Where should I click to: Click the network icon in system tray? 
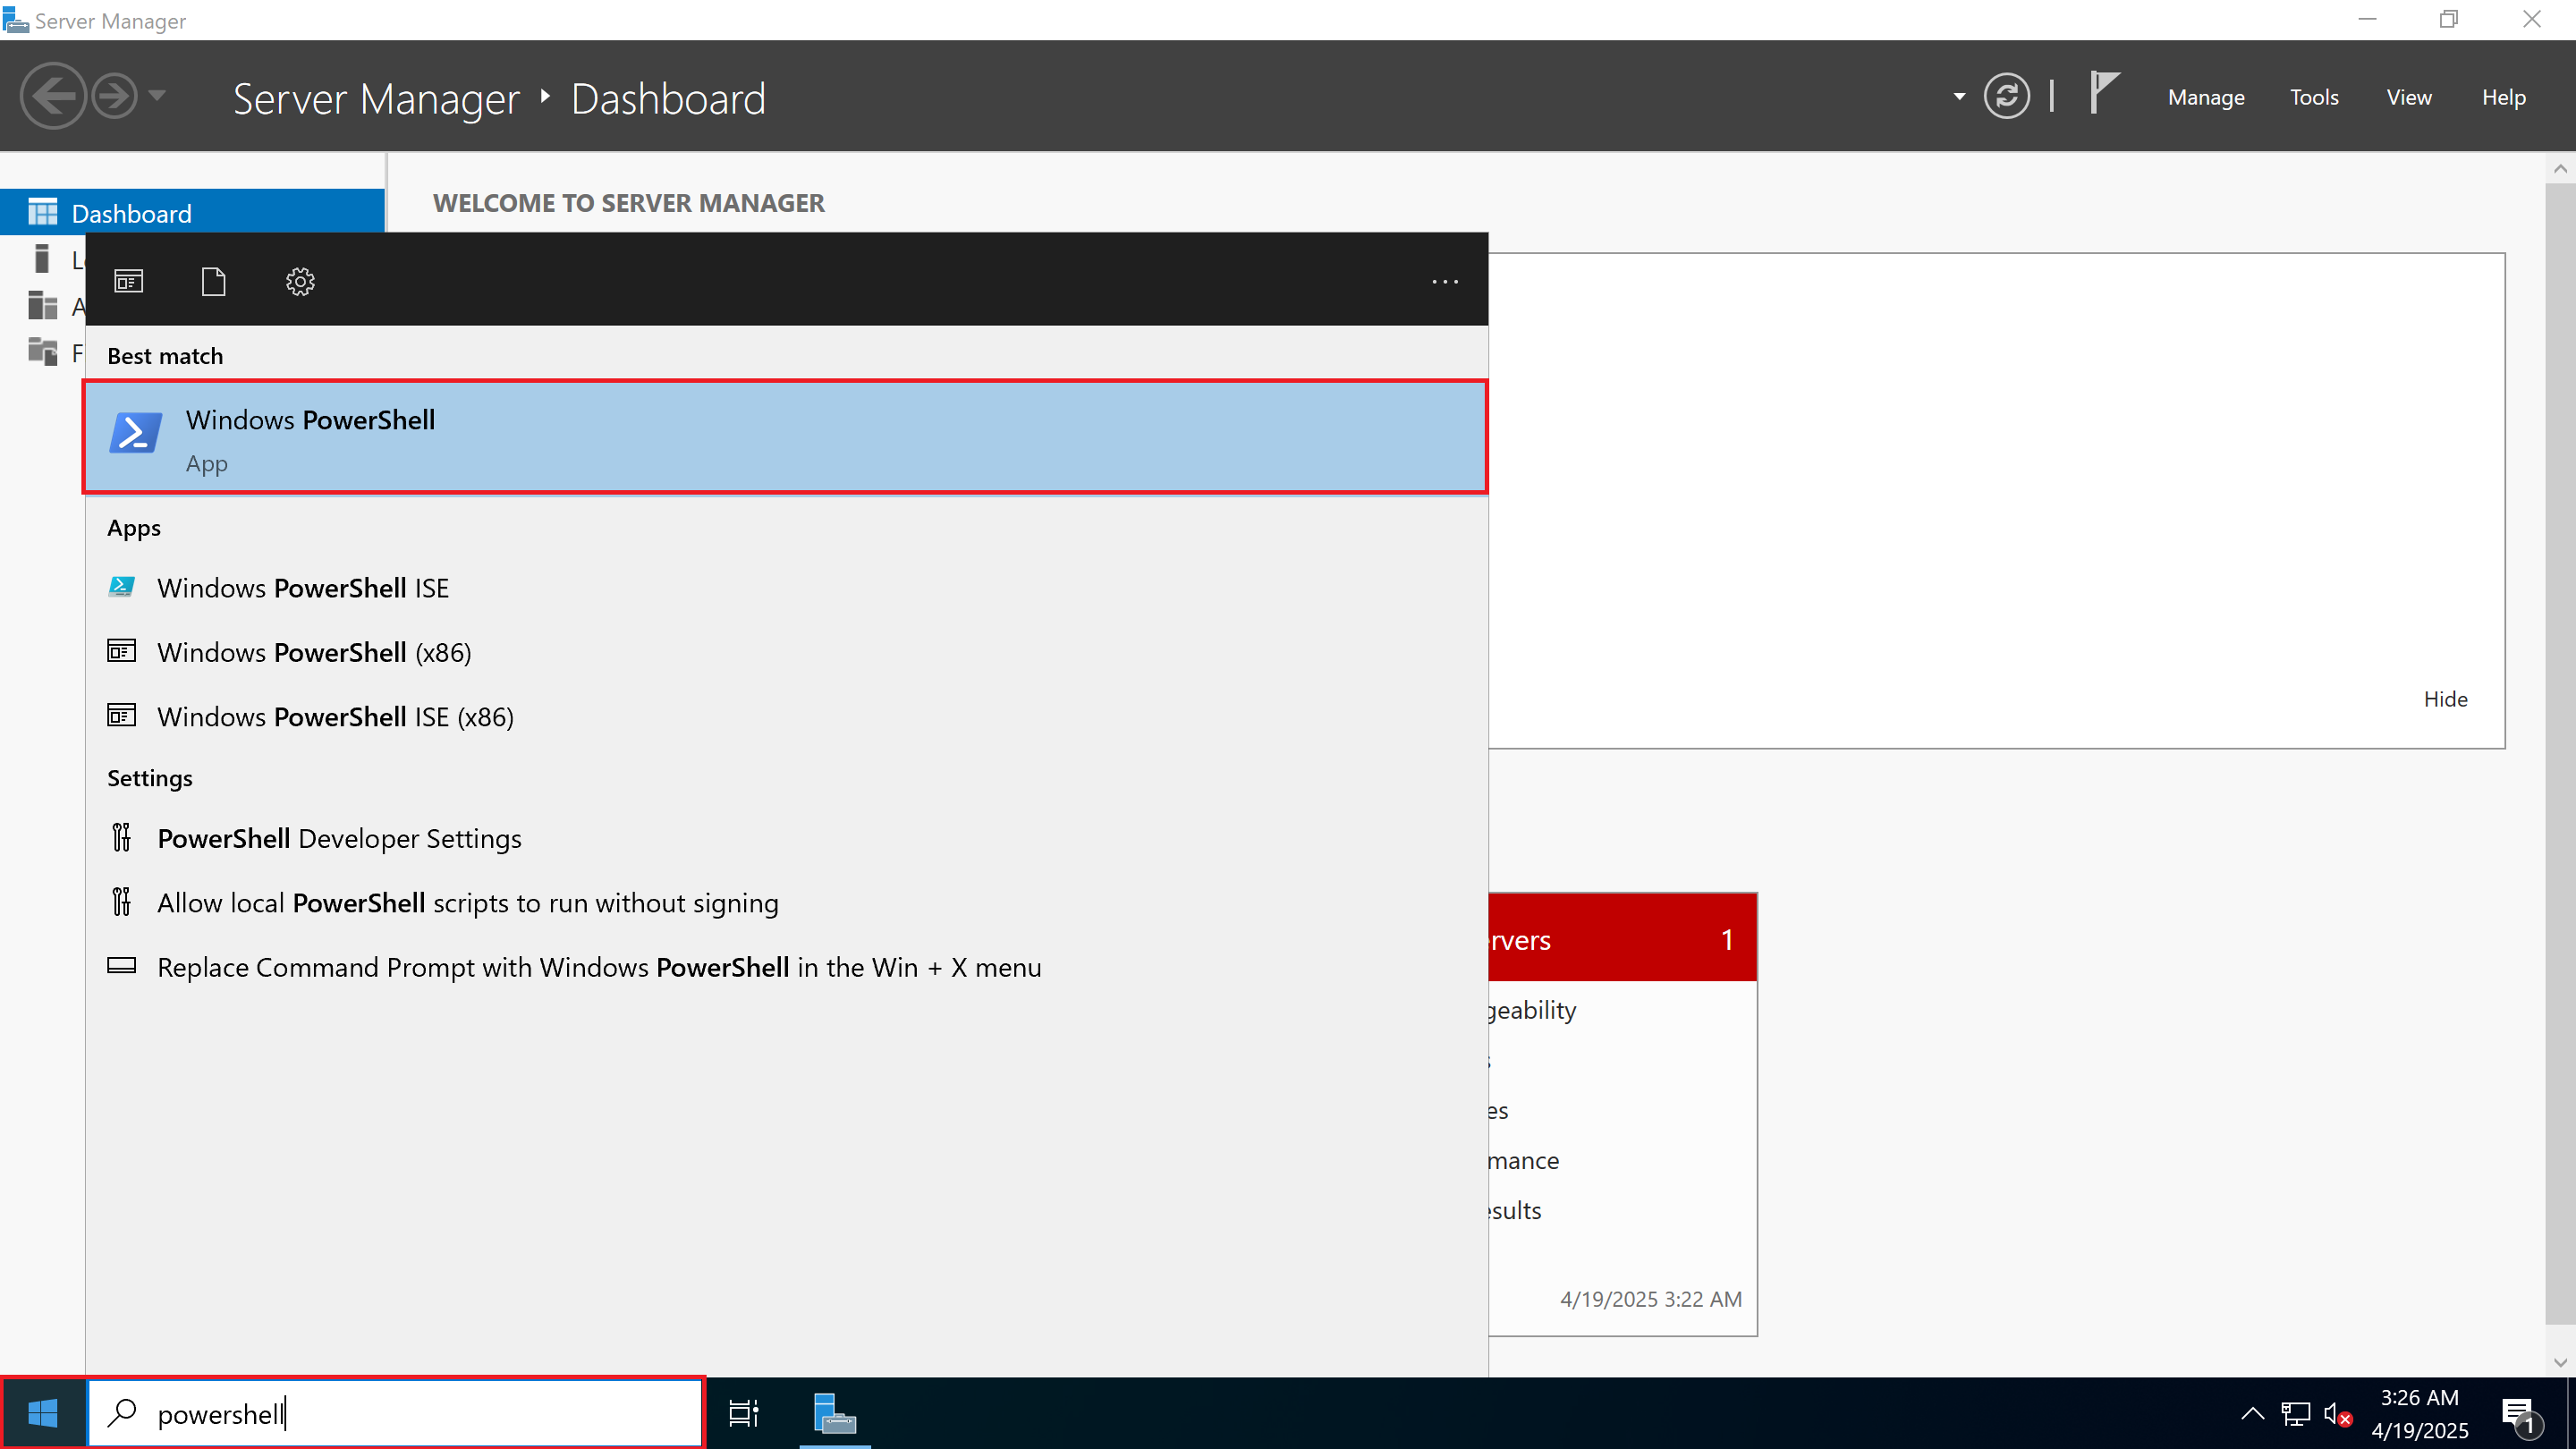coord(2295,1413)
